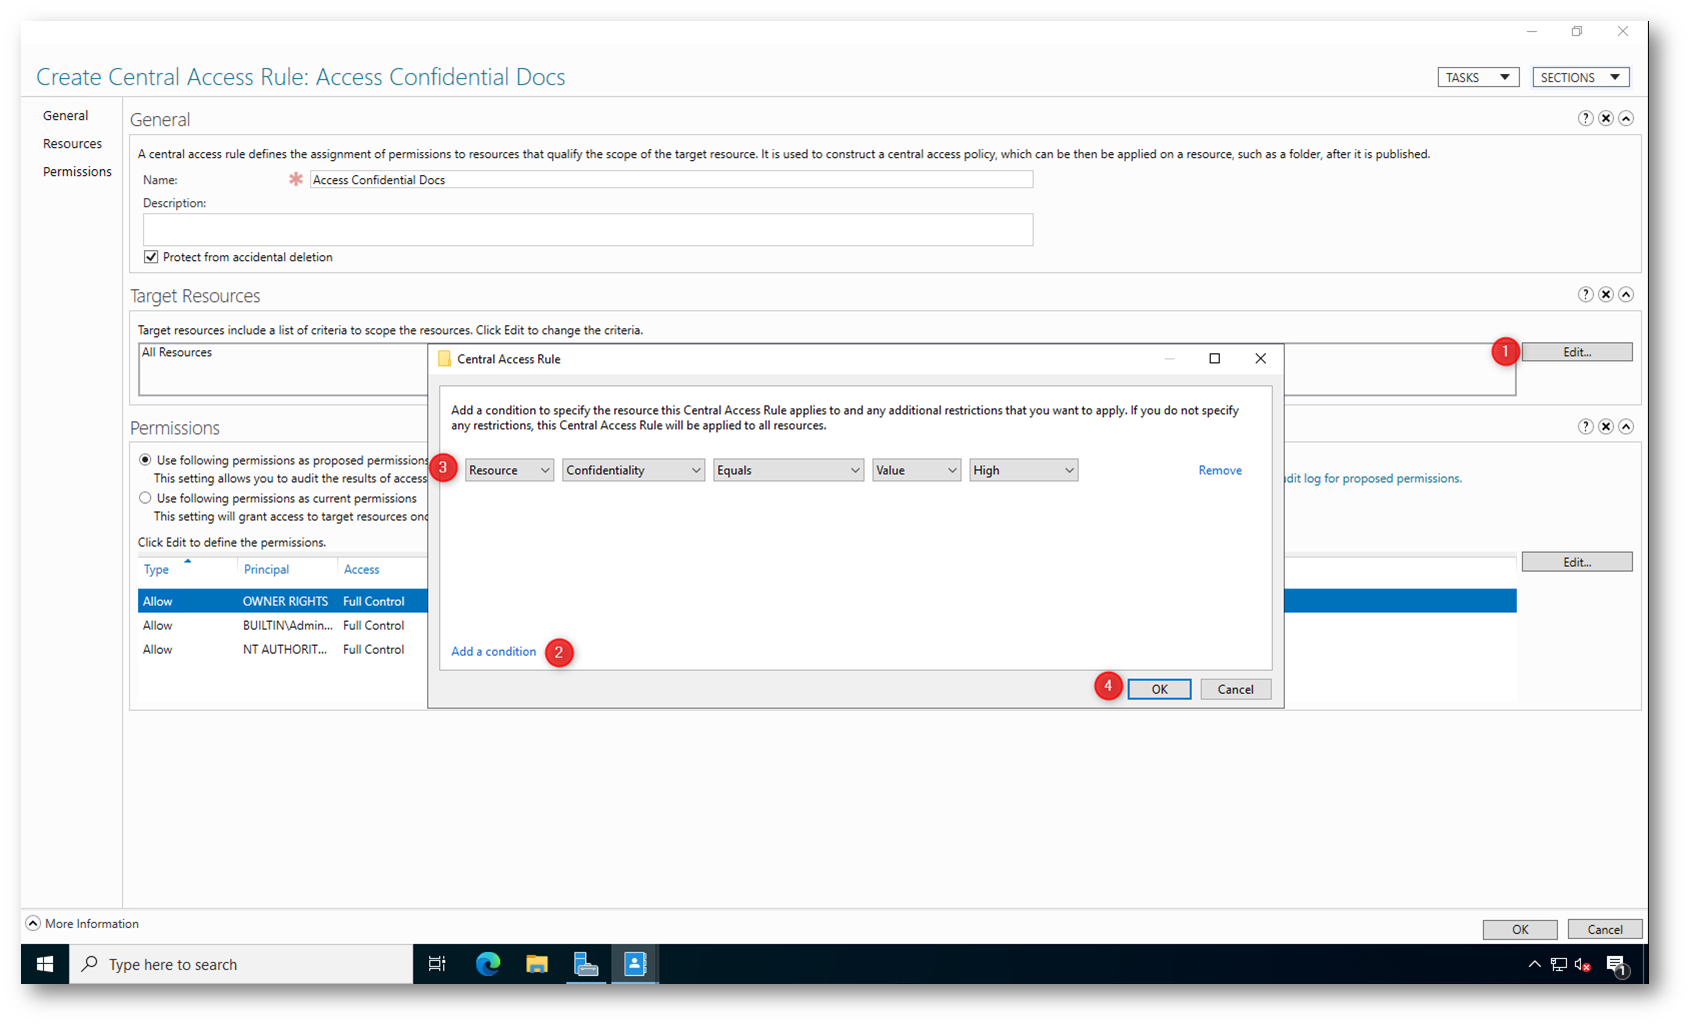Open File Explorer from the taskbar
Image resolution: width=1691 pixels, height=1026 pixels.
click(537, 964)
